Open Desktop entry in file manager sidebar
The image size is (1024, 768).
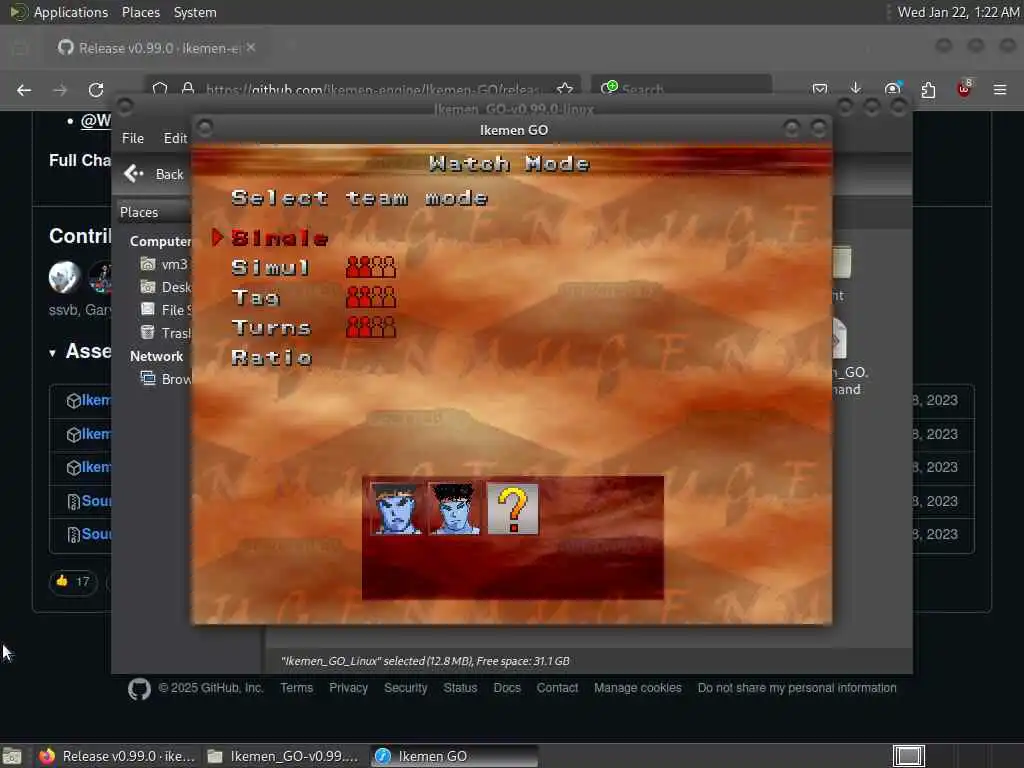166,287
